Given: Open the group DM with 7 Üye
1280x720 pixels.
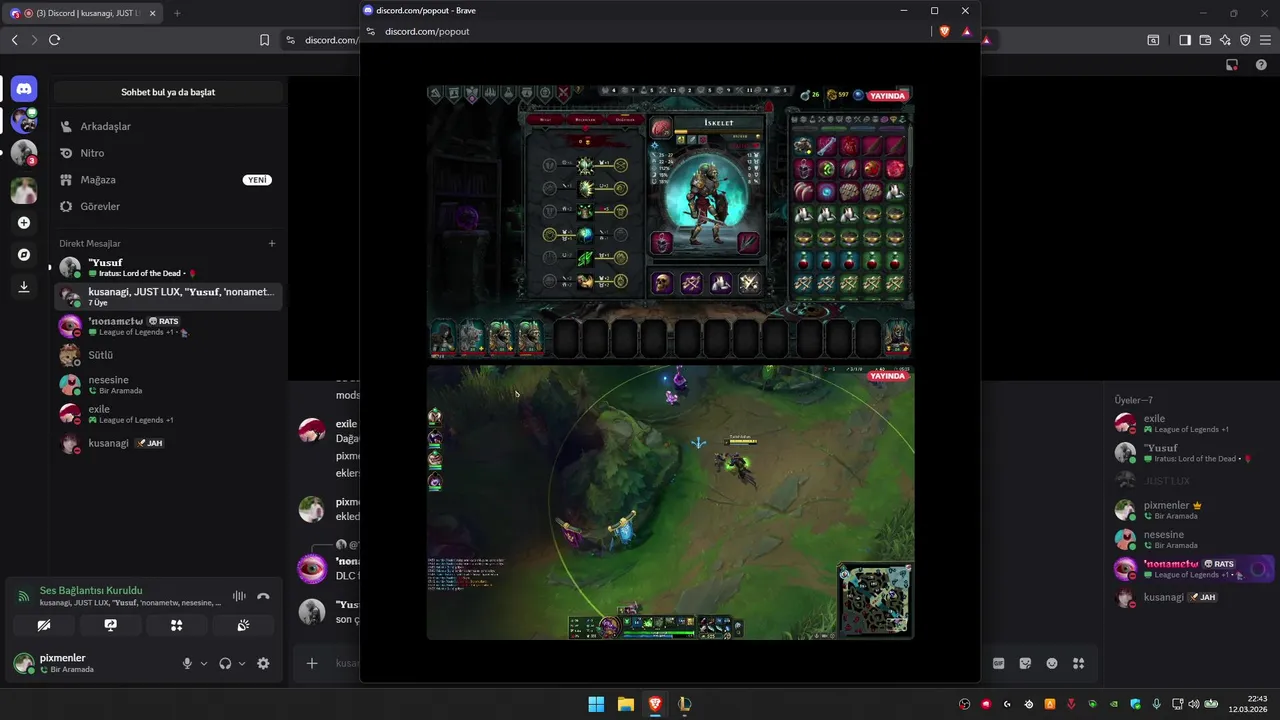Looking at the screenshot, I should point(168,296).
